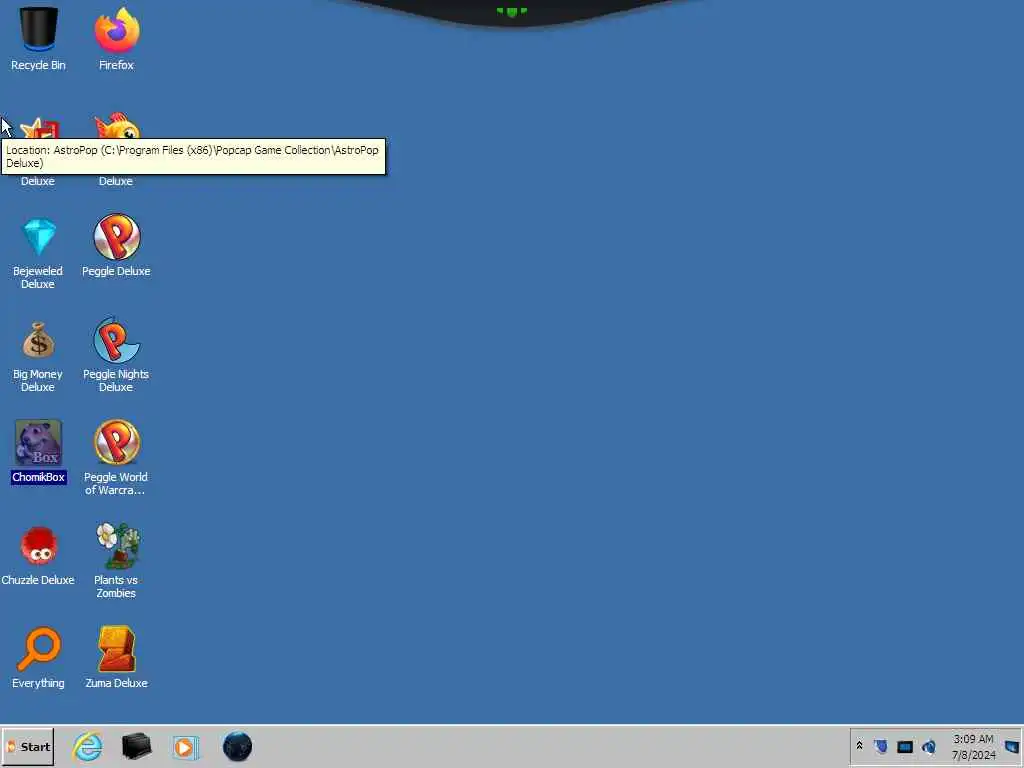This screenshot has width=1024, height=768.
Task: Open the Start menu
Action: [28, 747]
